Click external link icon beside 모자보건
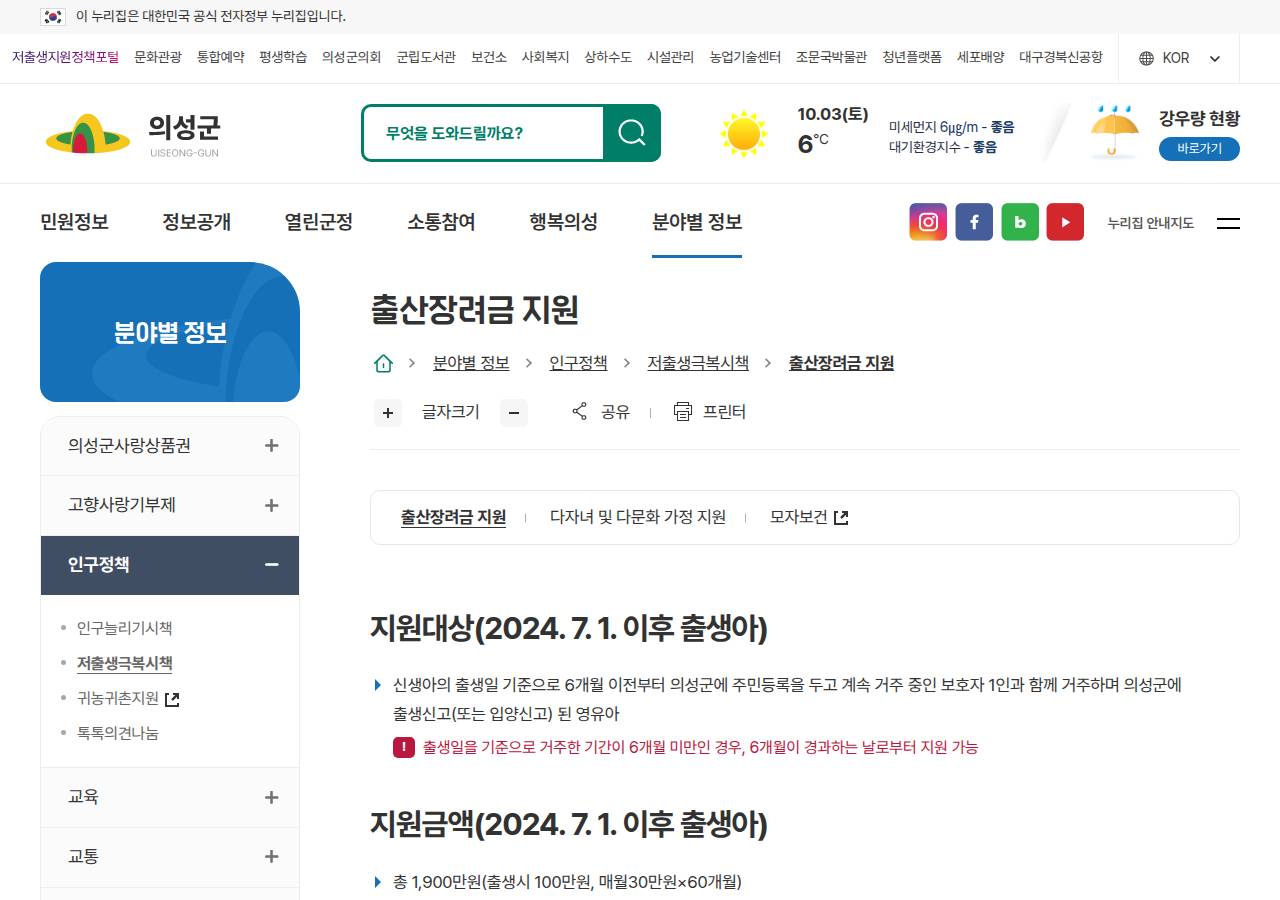This screenshot has width=1280, height=900. coord(841,518)
